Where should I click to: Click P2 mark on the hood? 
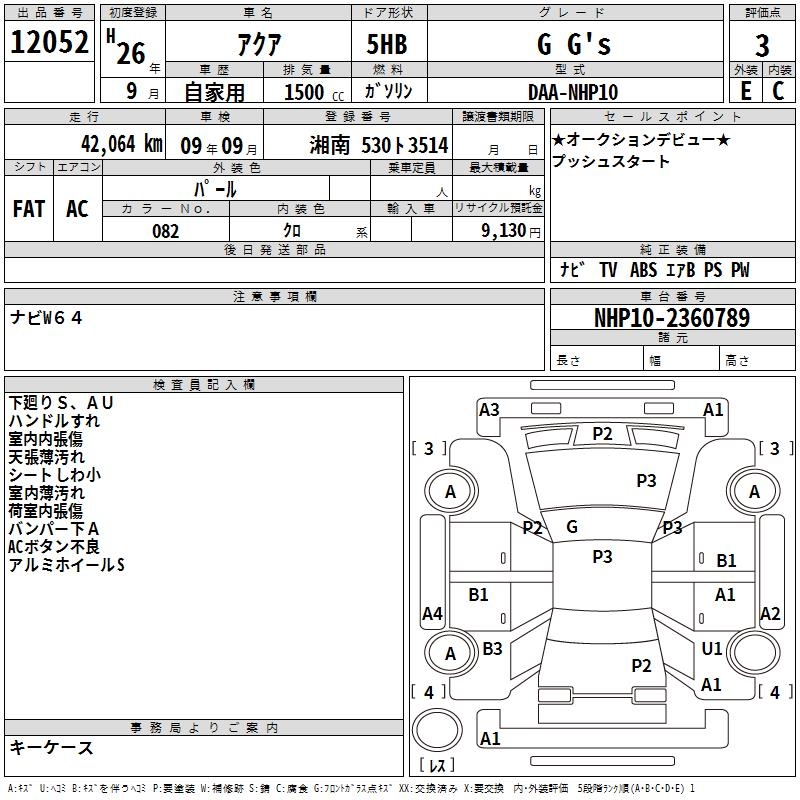(x=602, y=434)
